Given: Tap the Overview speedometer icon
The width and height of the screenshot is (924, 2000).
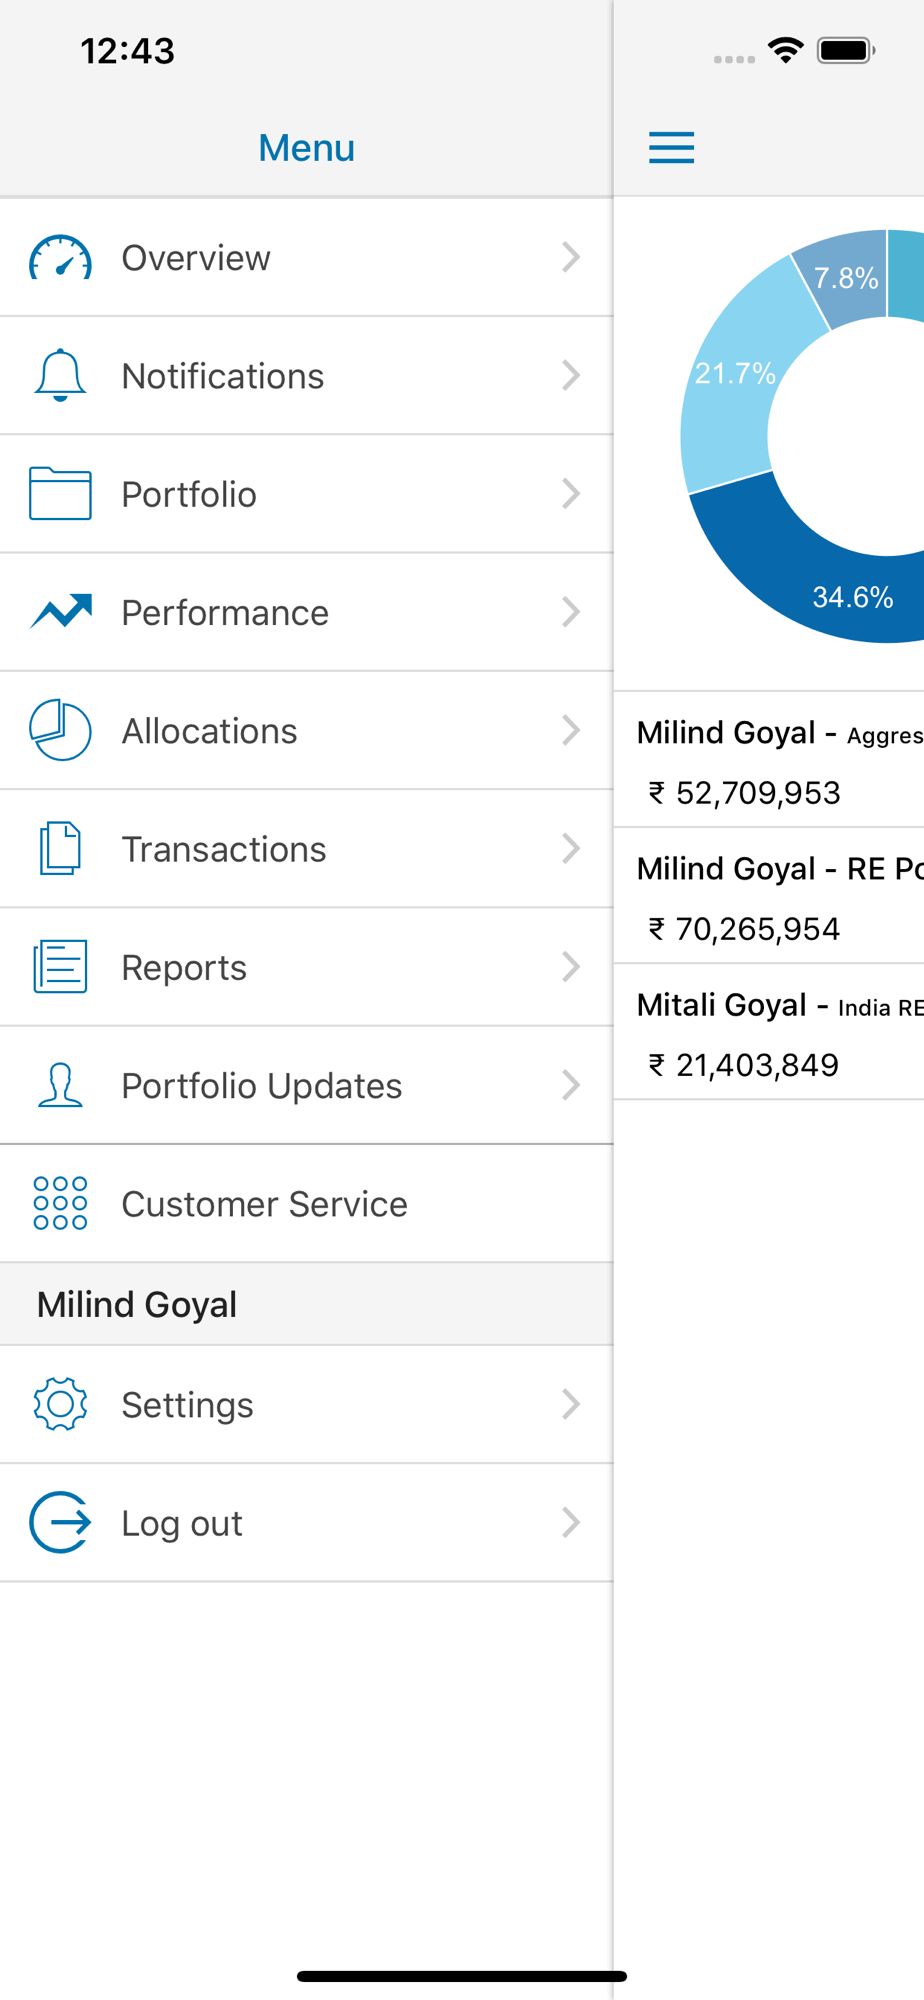Looking at the screenshot, I should point(60,258).
